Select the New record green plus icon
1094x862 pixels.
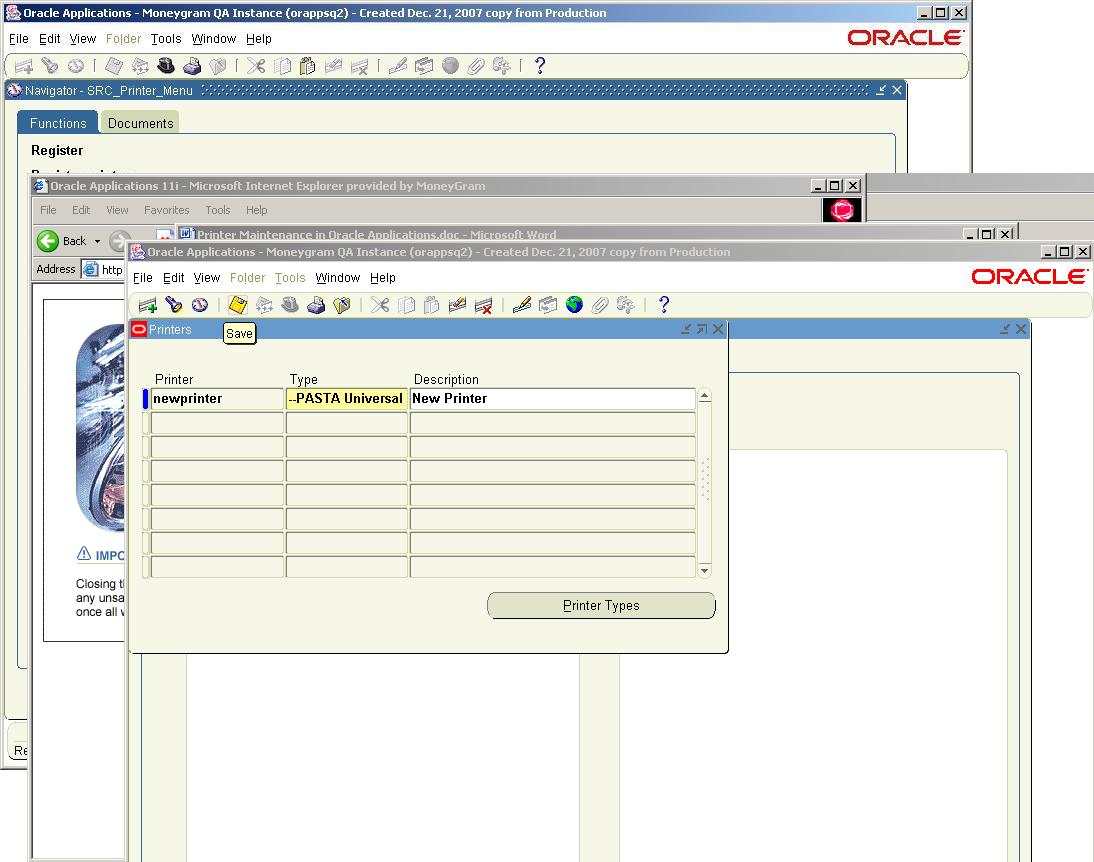pos(148,305)
